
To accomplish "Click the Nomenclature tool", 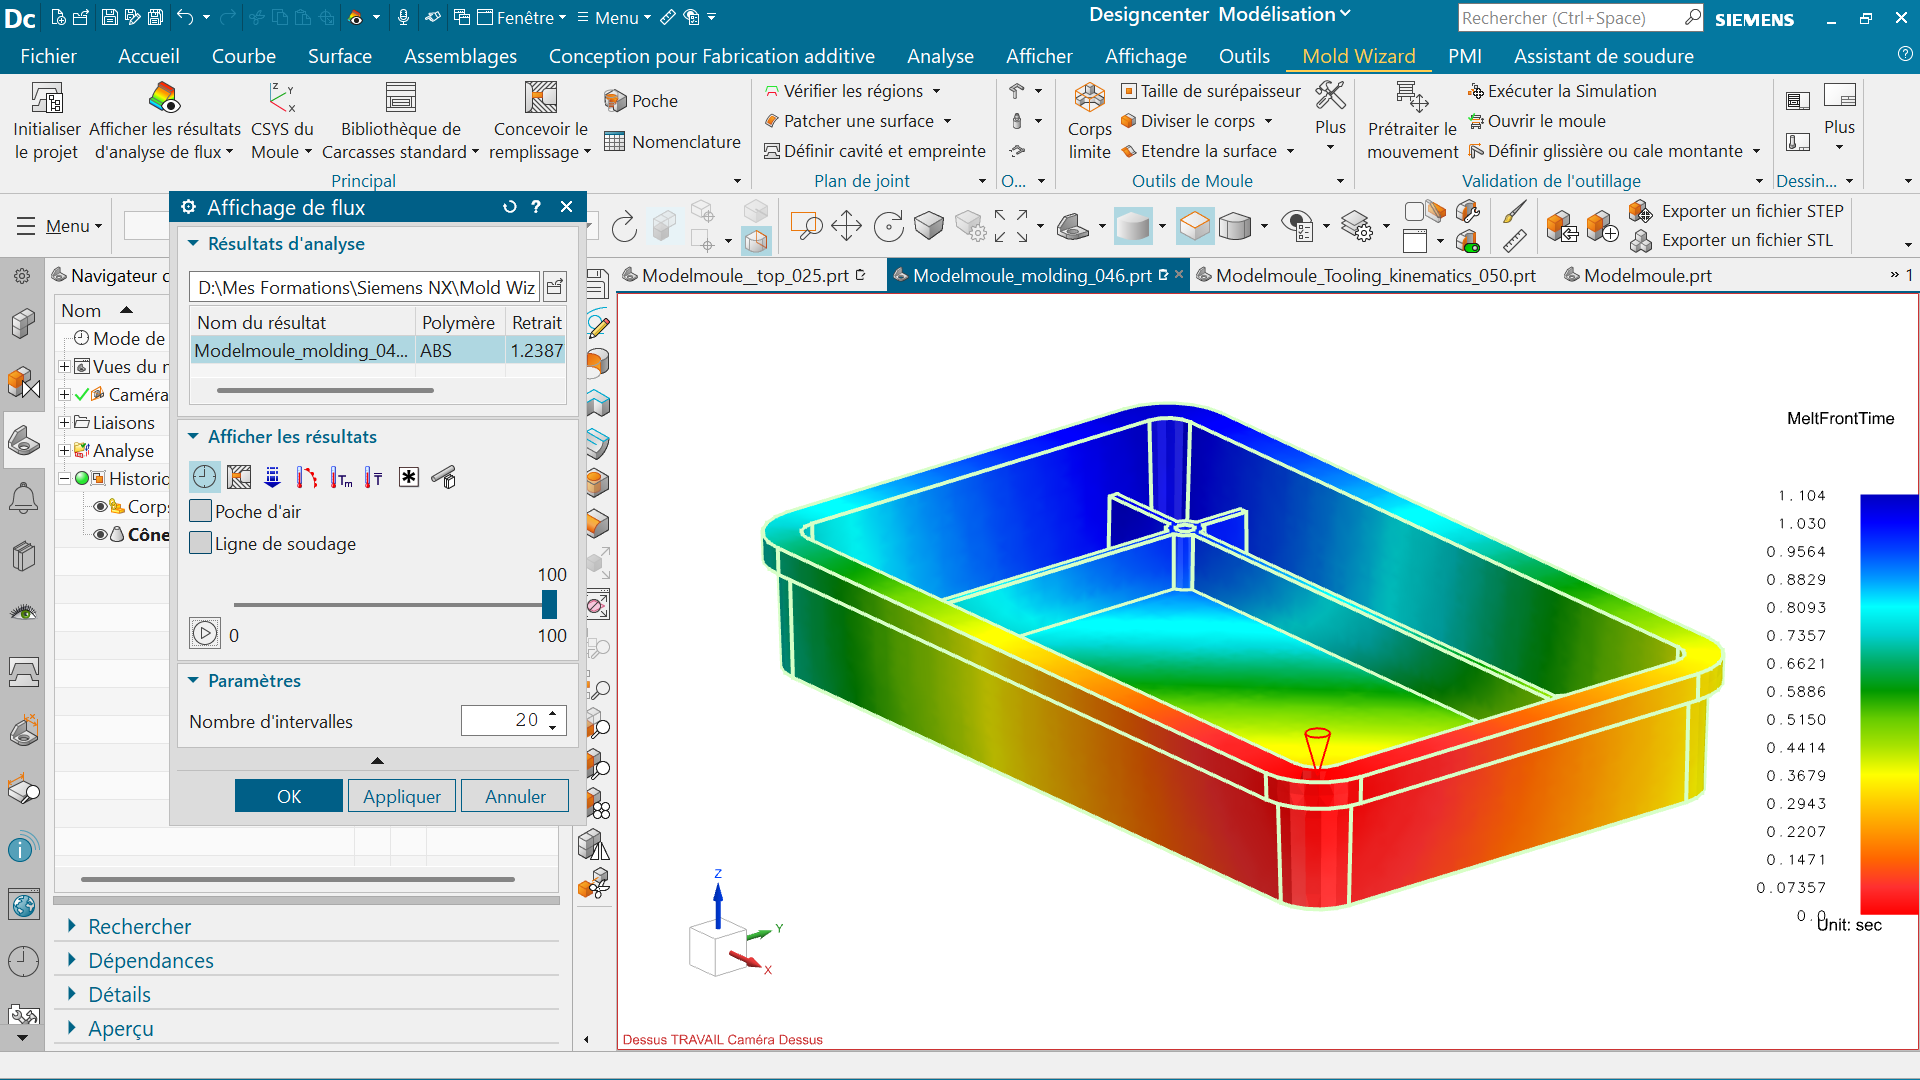I will pyautogui.click(x=672, y=142).
